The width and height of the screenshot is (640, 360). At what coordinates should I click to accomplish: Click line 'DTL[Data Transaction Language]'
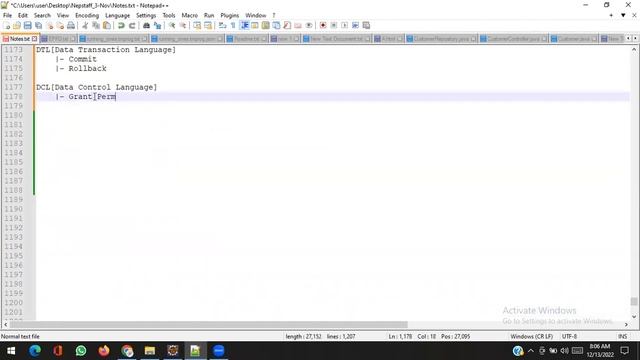coord(106,49)
